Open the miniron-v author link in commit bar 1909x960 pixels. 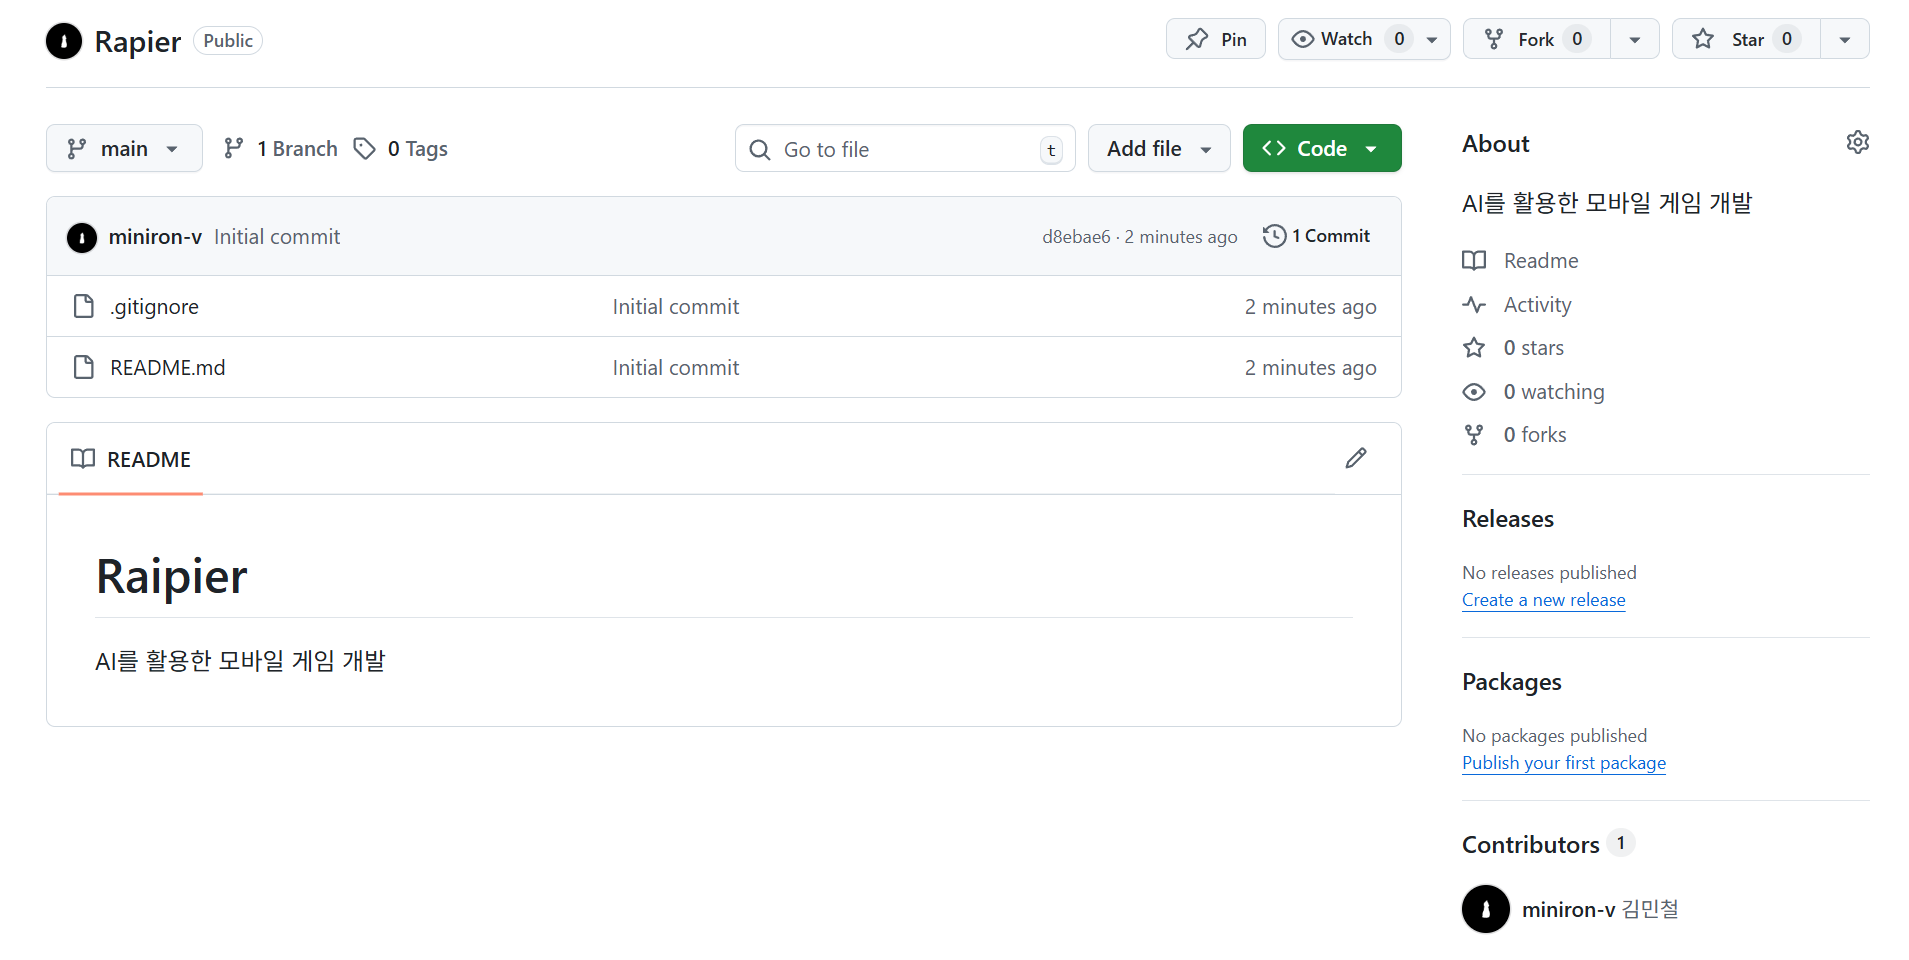coord(155,237)
